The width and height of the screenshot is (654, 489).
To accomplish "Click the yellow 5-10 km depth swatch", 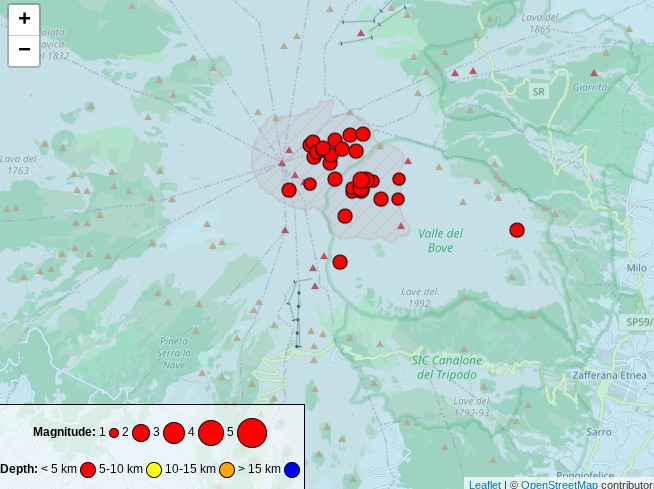I will pos(154,470).
